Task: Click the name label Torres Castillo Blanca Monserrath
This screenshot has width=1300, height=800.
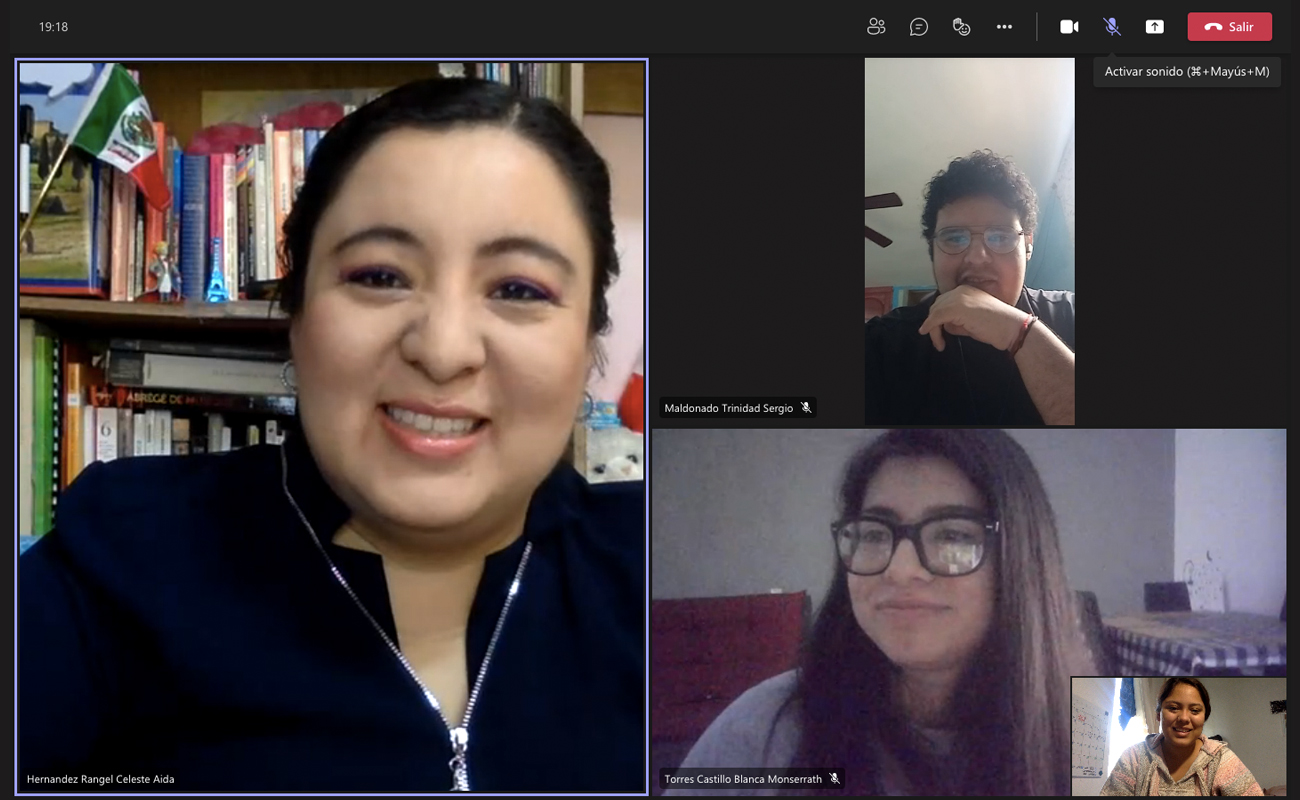Action: click(x=742, y=779)
